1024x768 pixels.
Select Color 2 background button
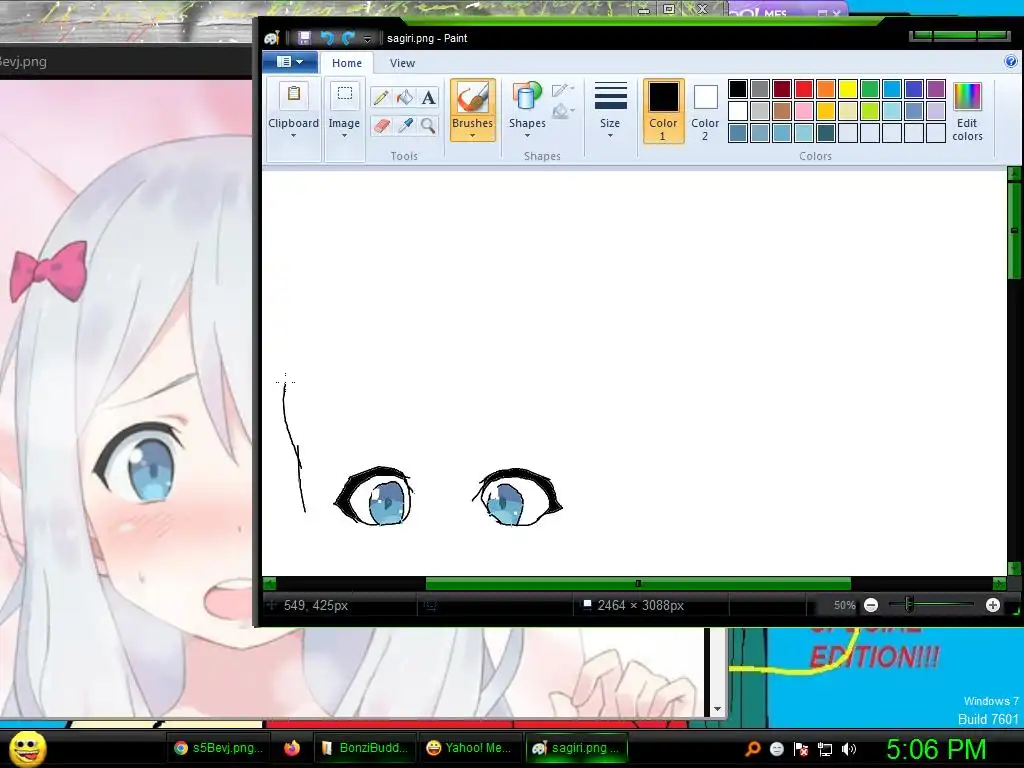[x=705, y=110]
